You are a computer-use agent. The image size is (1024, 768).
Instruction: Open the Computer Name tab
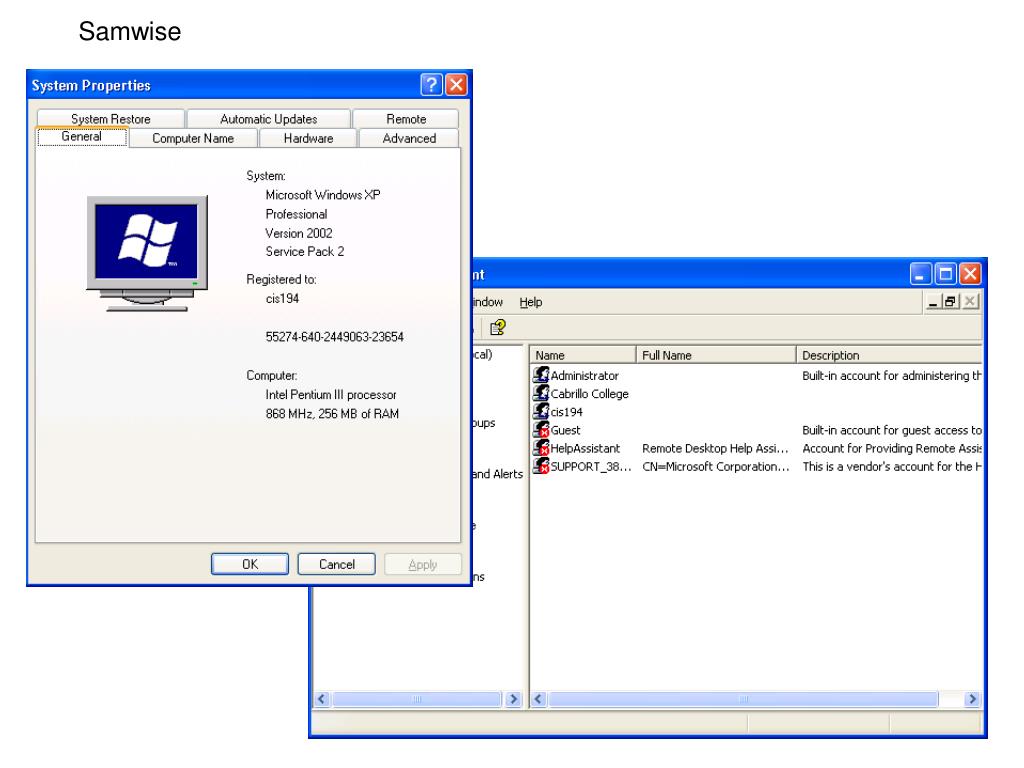pos(193,138)
